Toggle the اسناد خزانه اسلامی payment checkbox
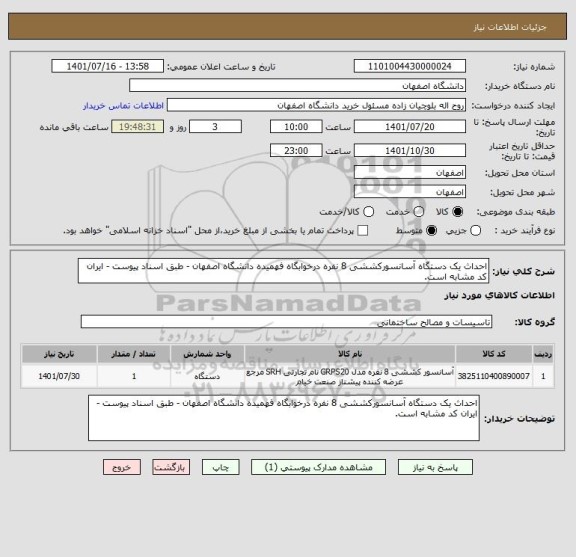This screenshot has width=576, height=557. pyautogui.click(x=363, y=231)
